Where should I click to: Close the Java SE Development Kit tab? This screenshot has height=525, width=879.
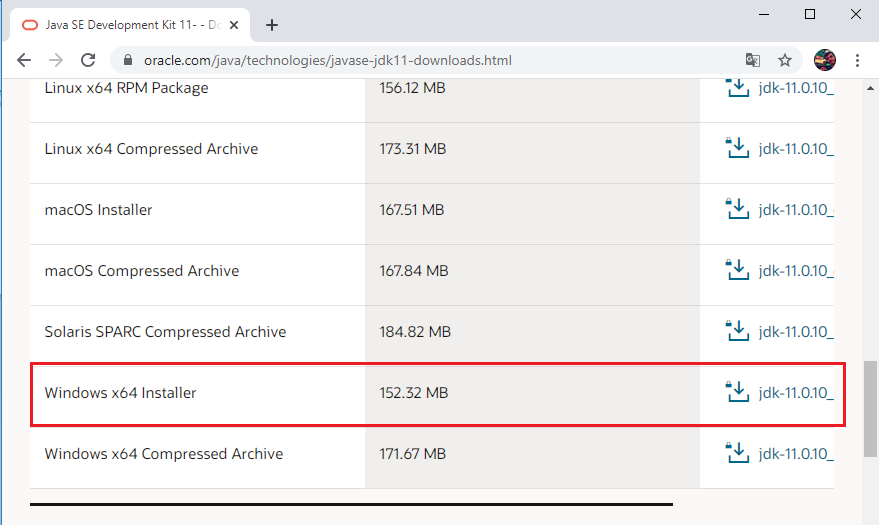(x=234, y=25)
